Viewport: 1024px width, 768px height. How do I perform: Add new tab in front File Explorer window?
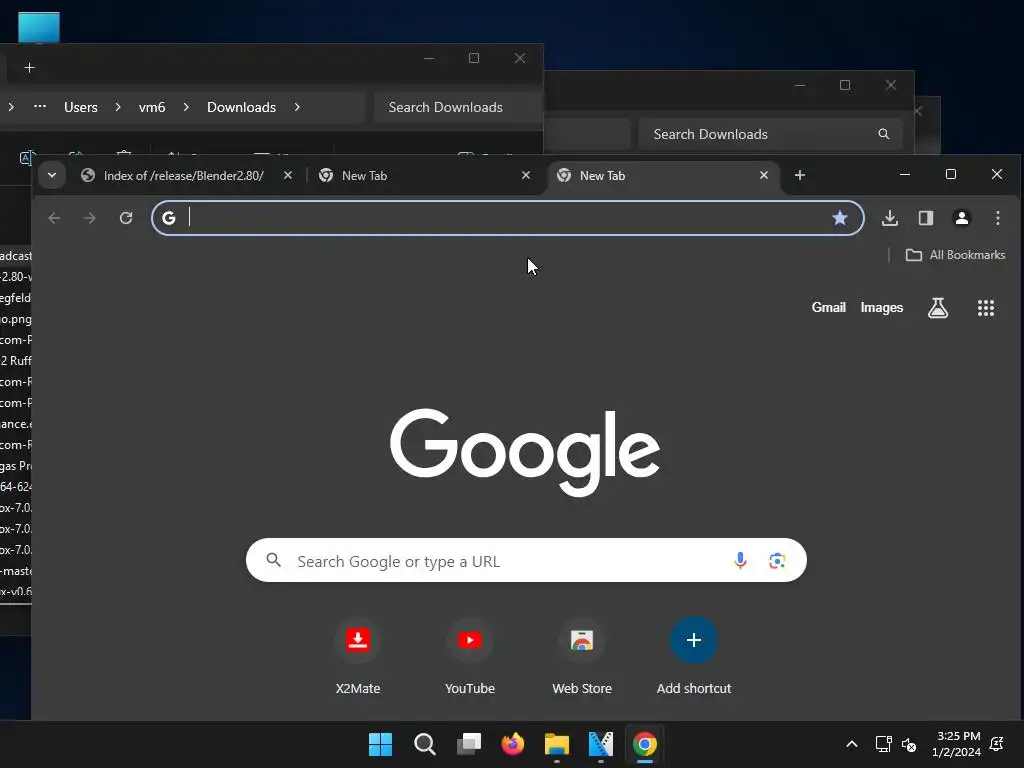pyautogui.click(x=29, y=68)
